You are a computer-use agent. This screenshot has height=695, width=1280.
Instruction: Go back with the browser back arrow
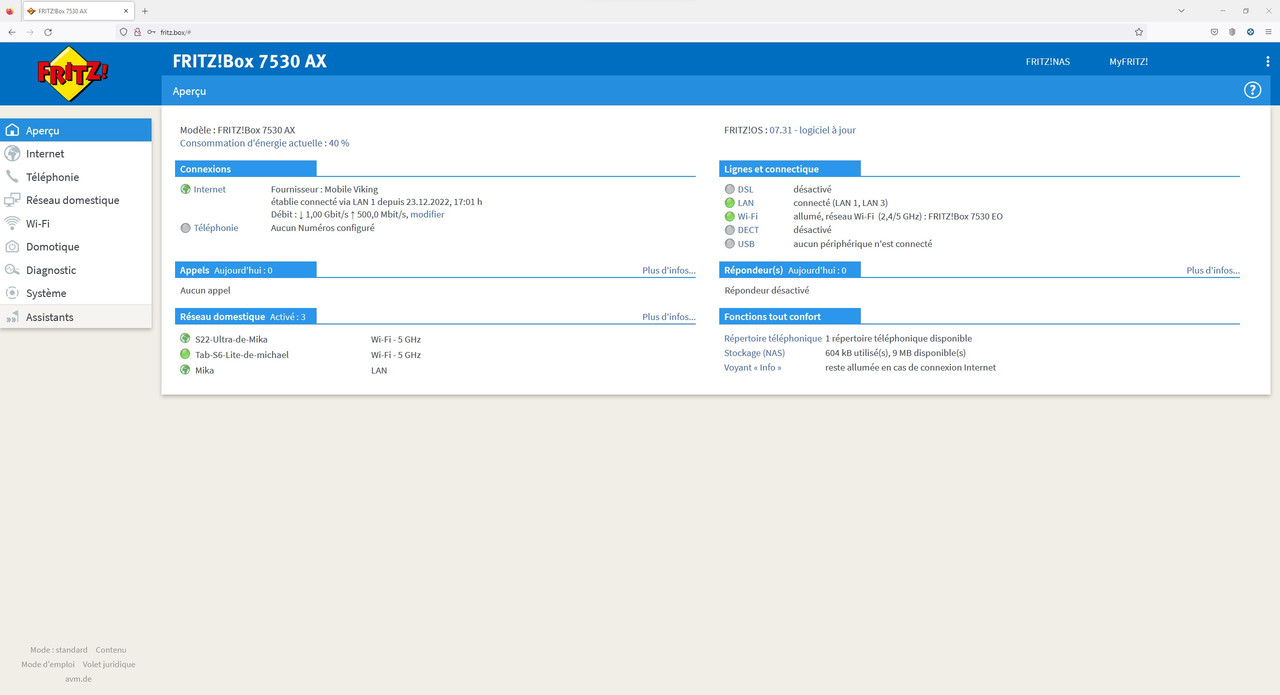coord(12,32)
